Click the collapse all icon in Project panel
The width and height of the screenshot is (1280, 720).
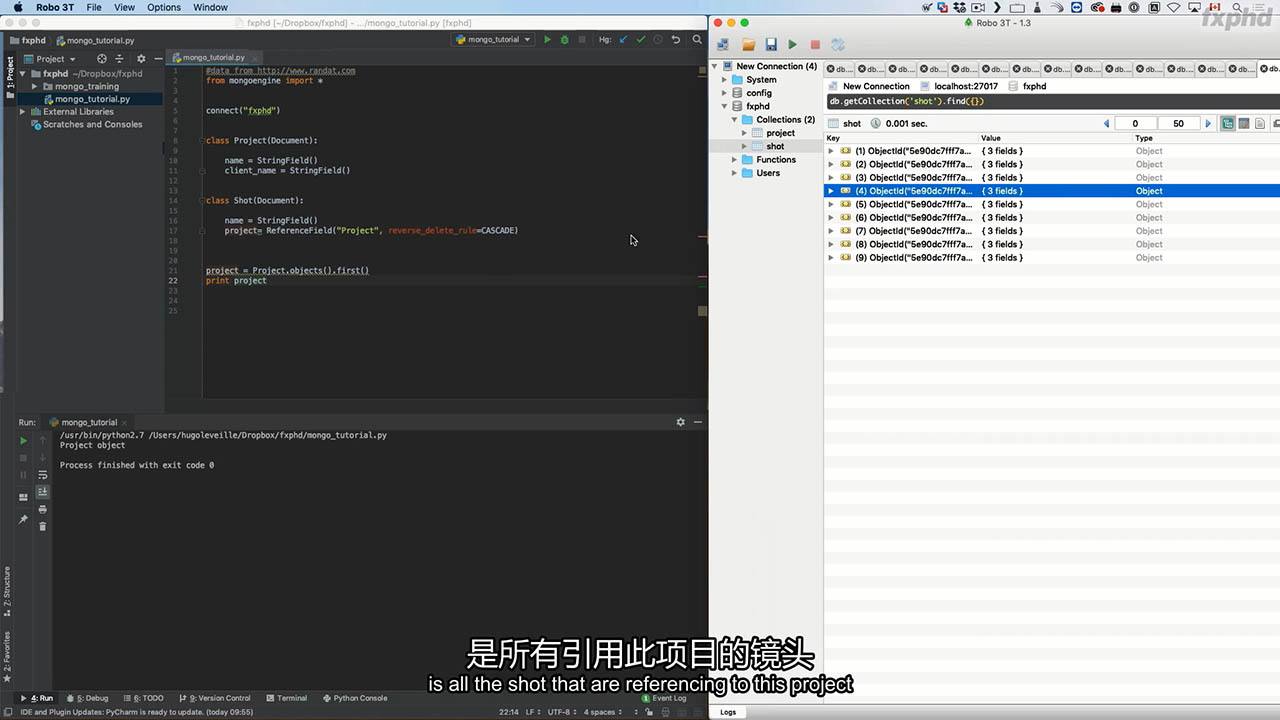point(119,59)
